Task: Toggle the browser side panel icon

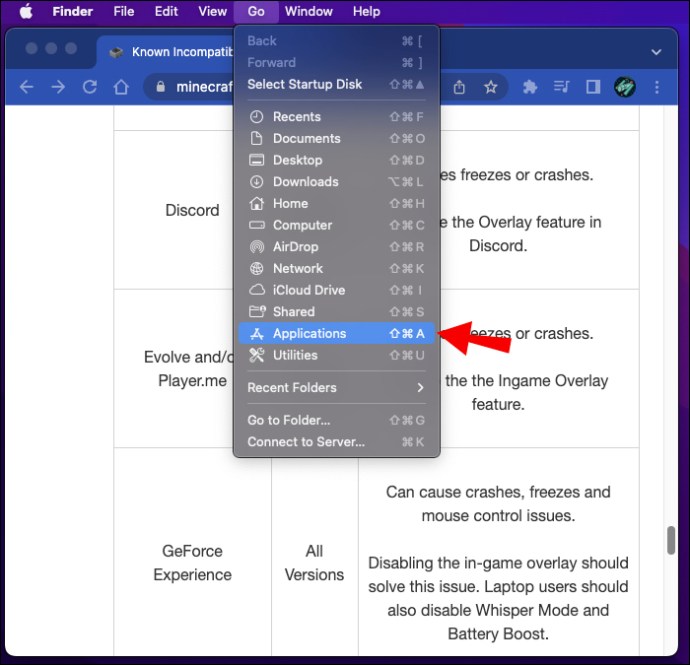Action: (593, 87)
